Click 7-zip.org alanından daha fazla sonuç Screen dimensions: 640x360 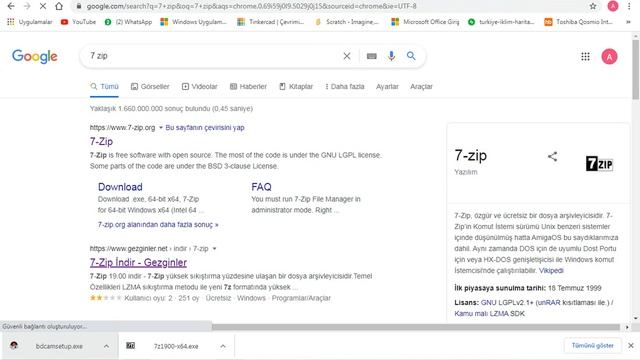[x=158, y=224]
